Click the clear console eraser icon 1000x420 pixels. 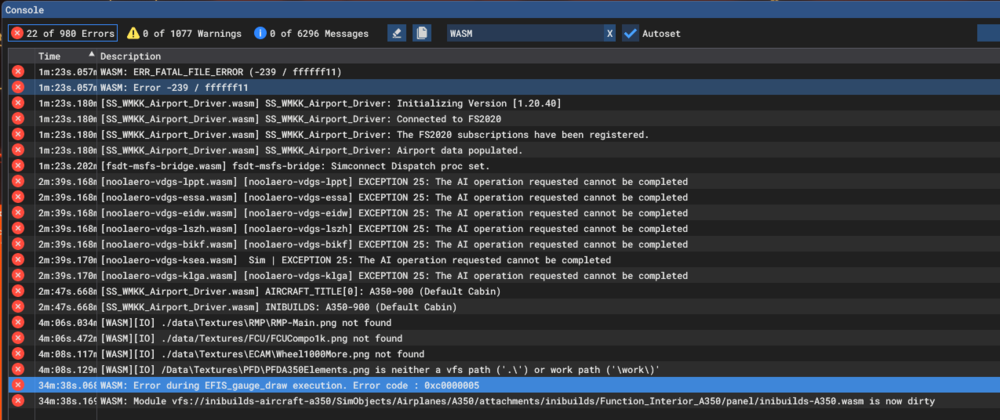397,33
